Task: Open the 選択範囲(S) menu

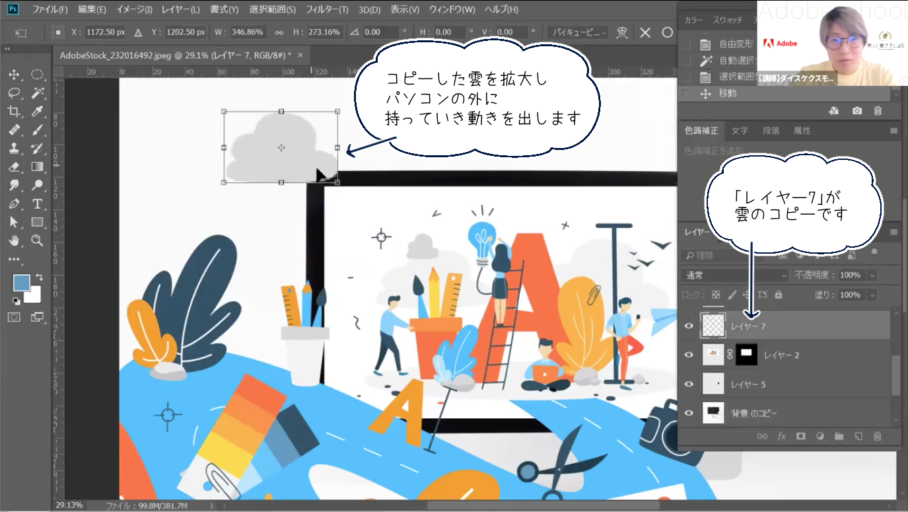Action: [x=272, y=9]
